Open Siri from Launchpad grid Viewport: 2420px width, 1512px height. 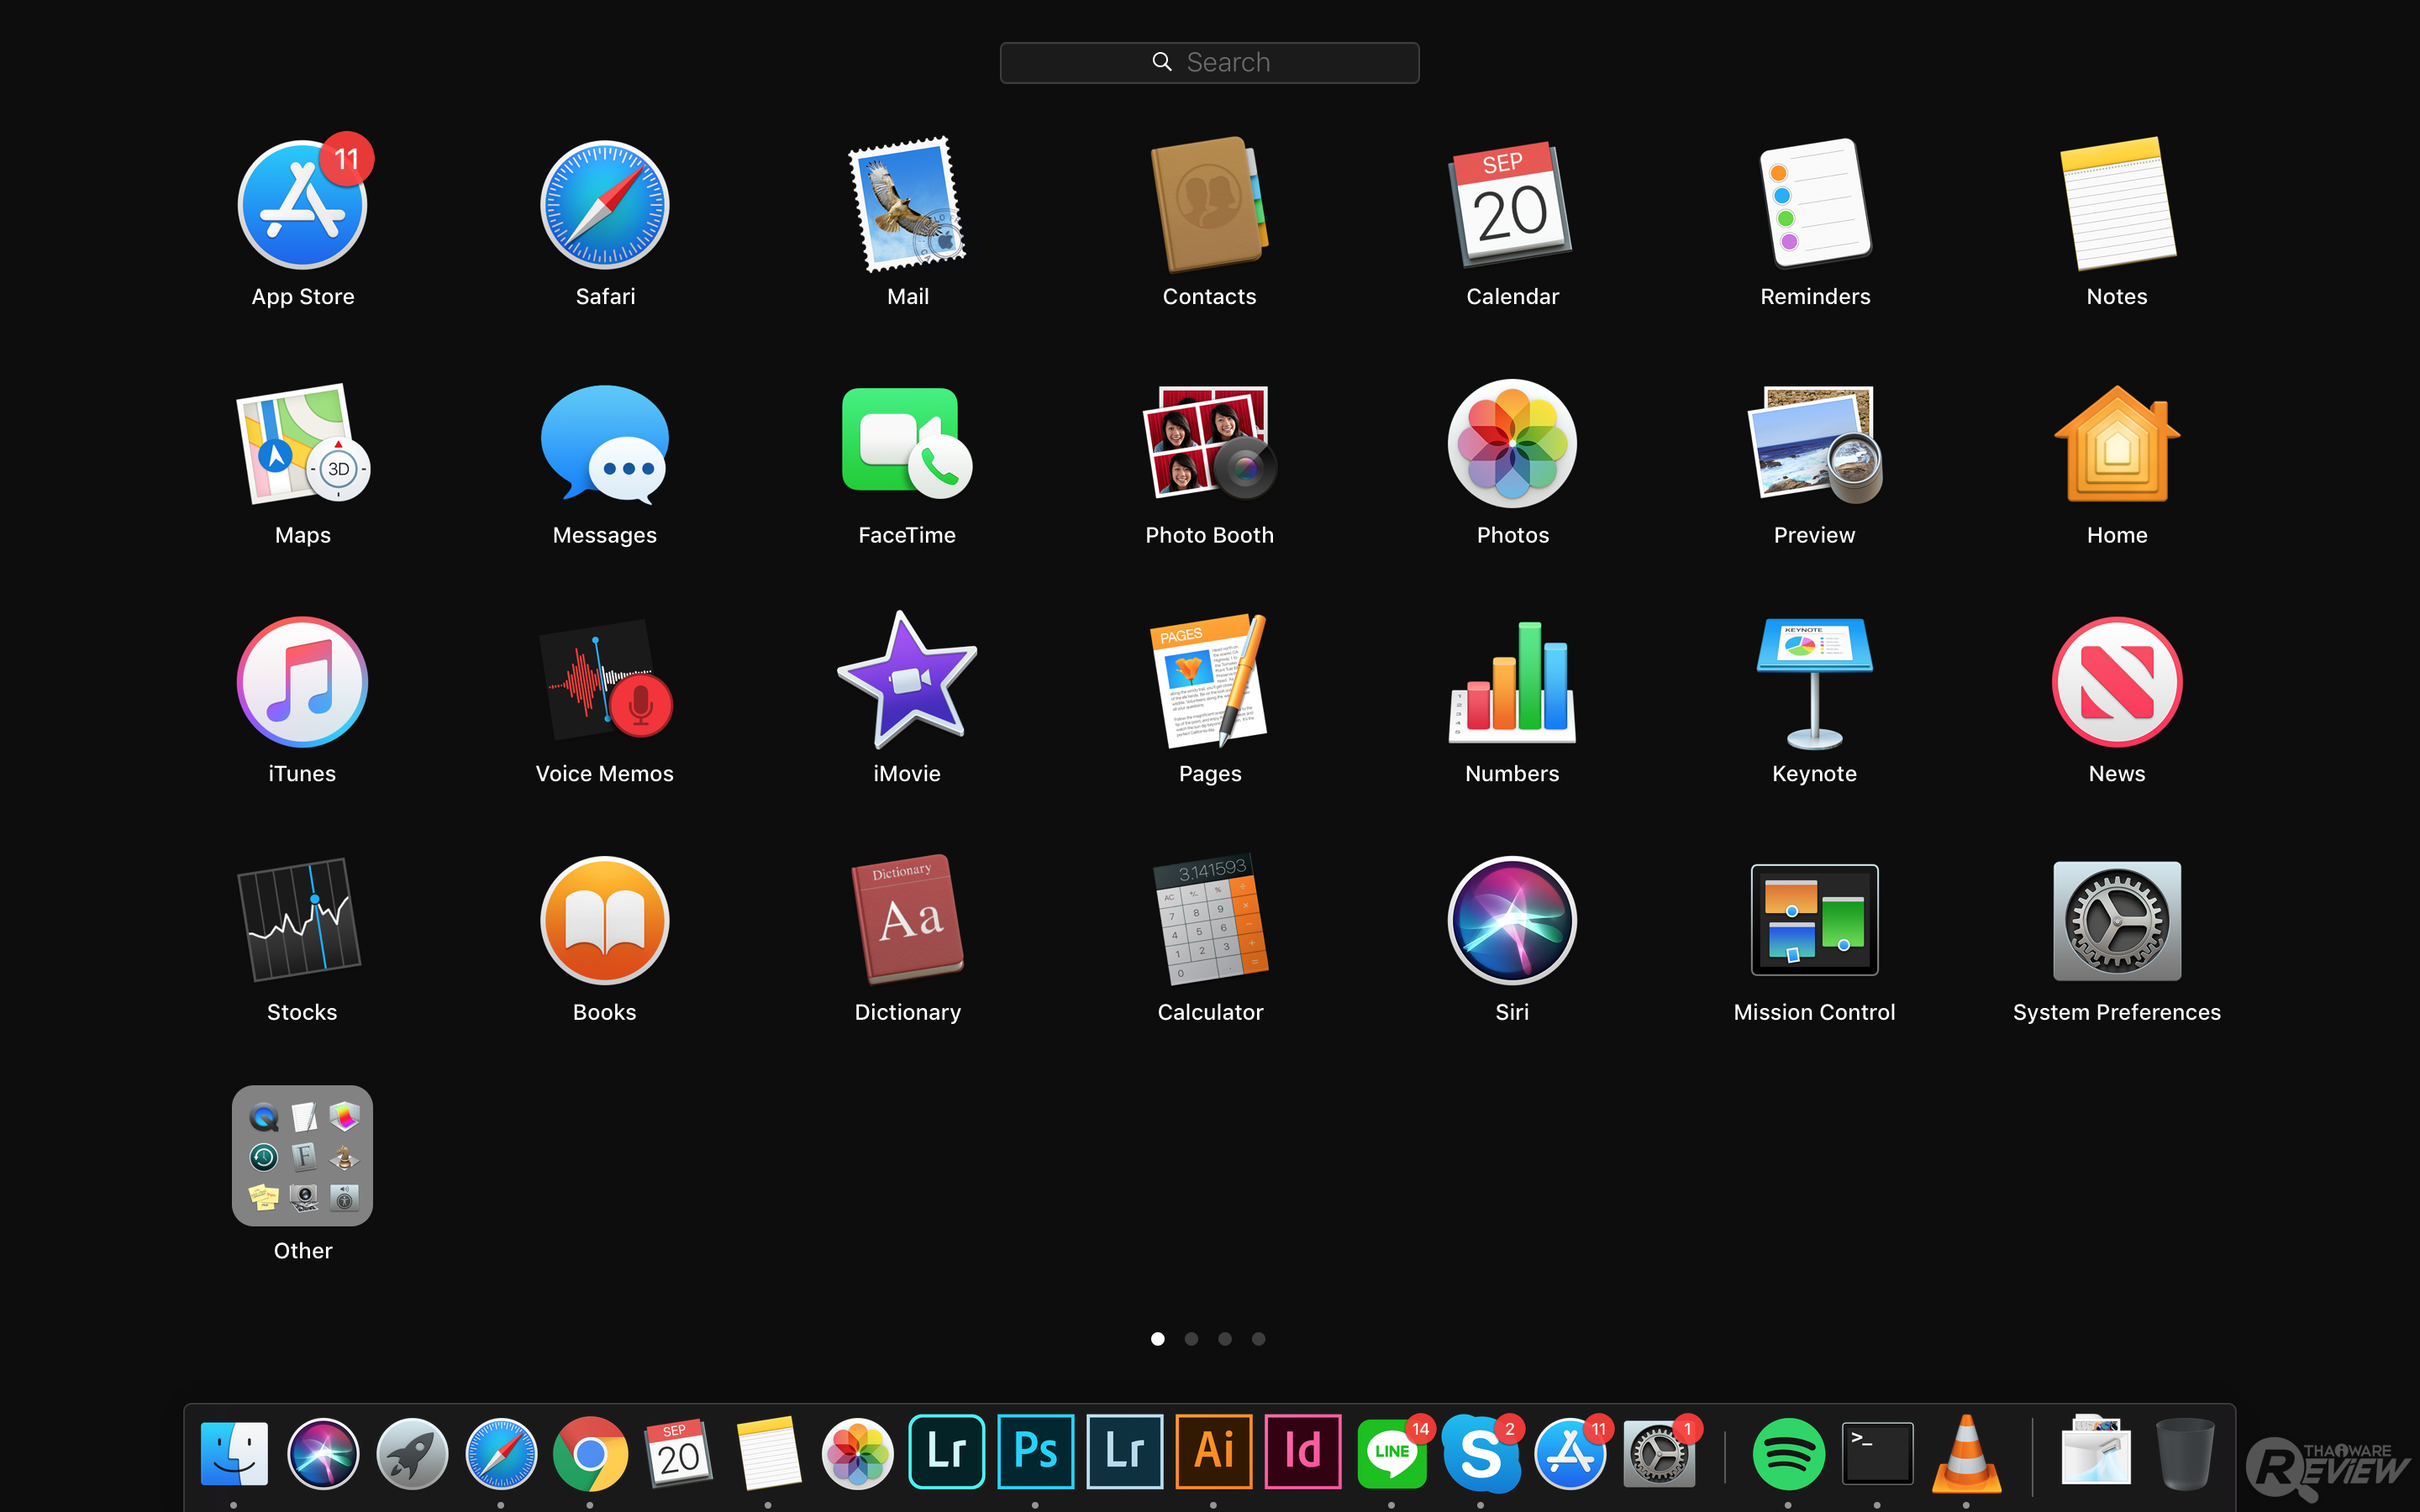(x=1512, y=920)
